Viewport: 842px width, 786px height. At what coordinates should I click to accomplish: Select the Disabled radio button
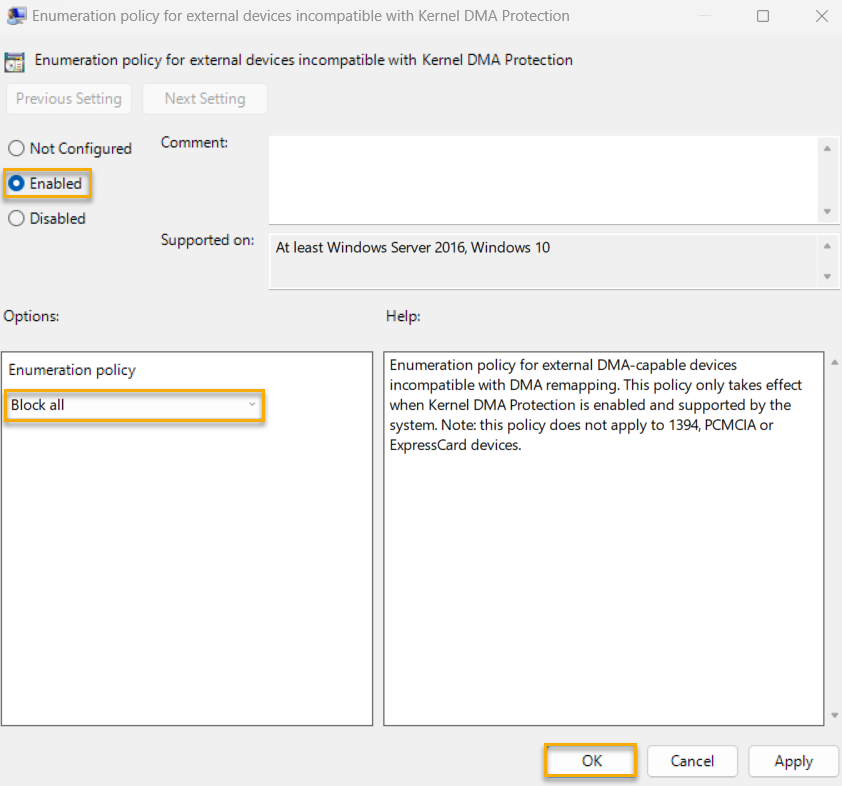[16, 218]
